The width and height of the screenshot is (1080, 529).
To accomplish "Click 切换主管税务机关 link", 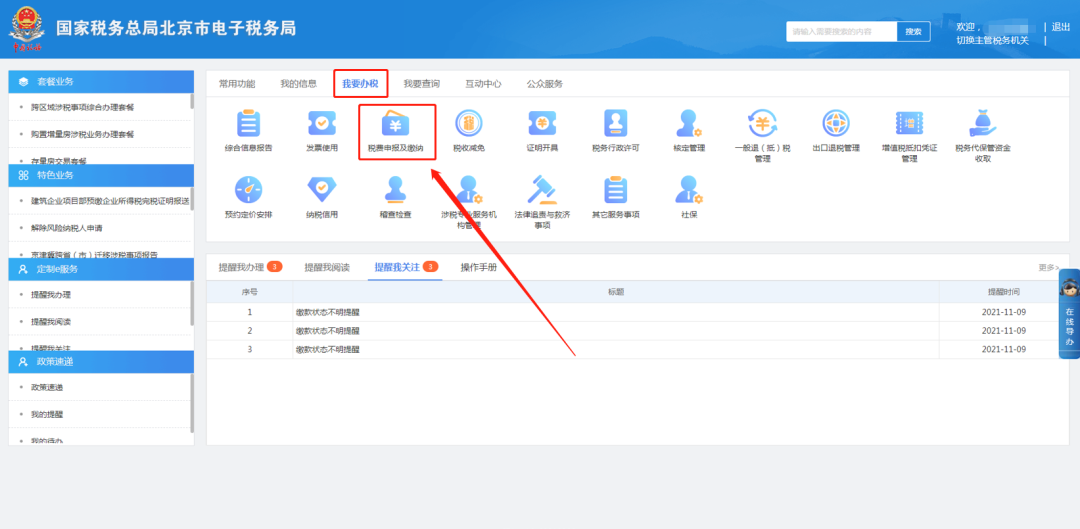I will [993, 41].
